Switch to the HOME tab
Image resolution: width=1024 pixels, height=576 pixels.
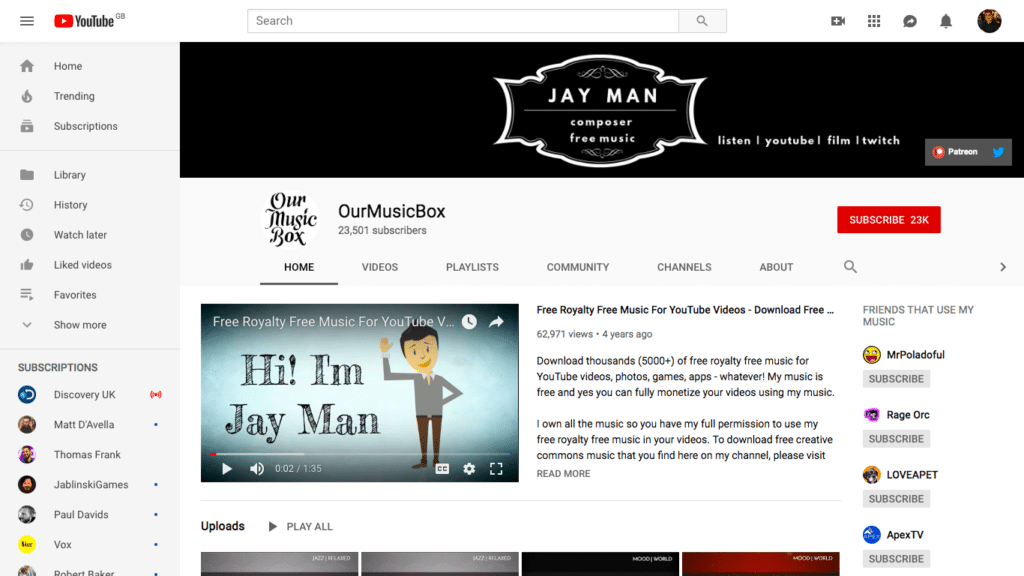[x=299, y=268]
